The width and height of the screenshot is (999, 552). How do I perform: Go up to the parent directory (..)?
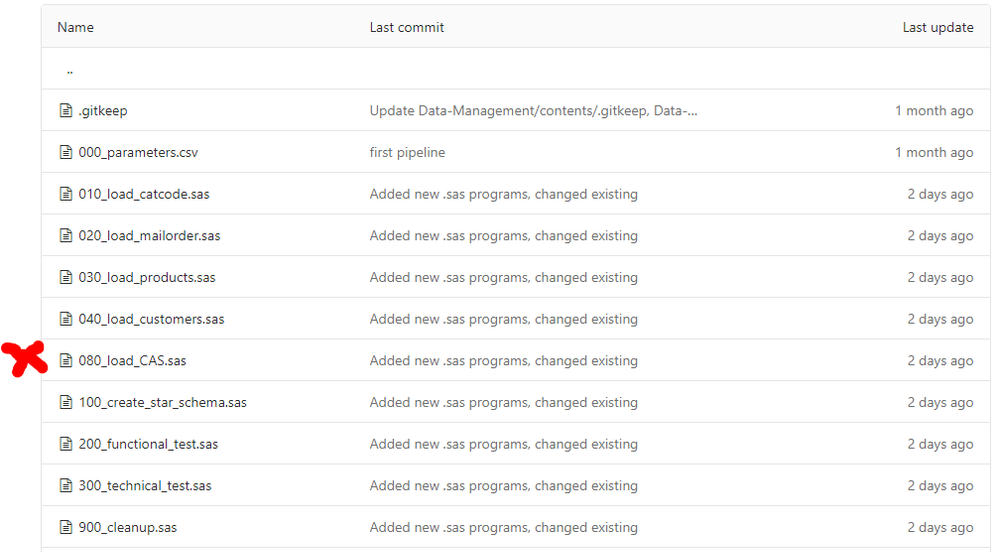[x=69, y=71]
